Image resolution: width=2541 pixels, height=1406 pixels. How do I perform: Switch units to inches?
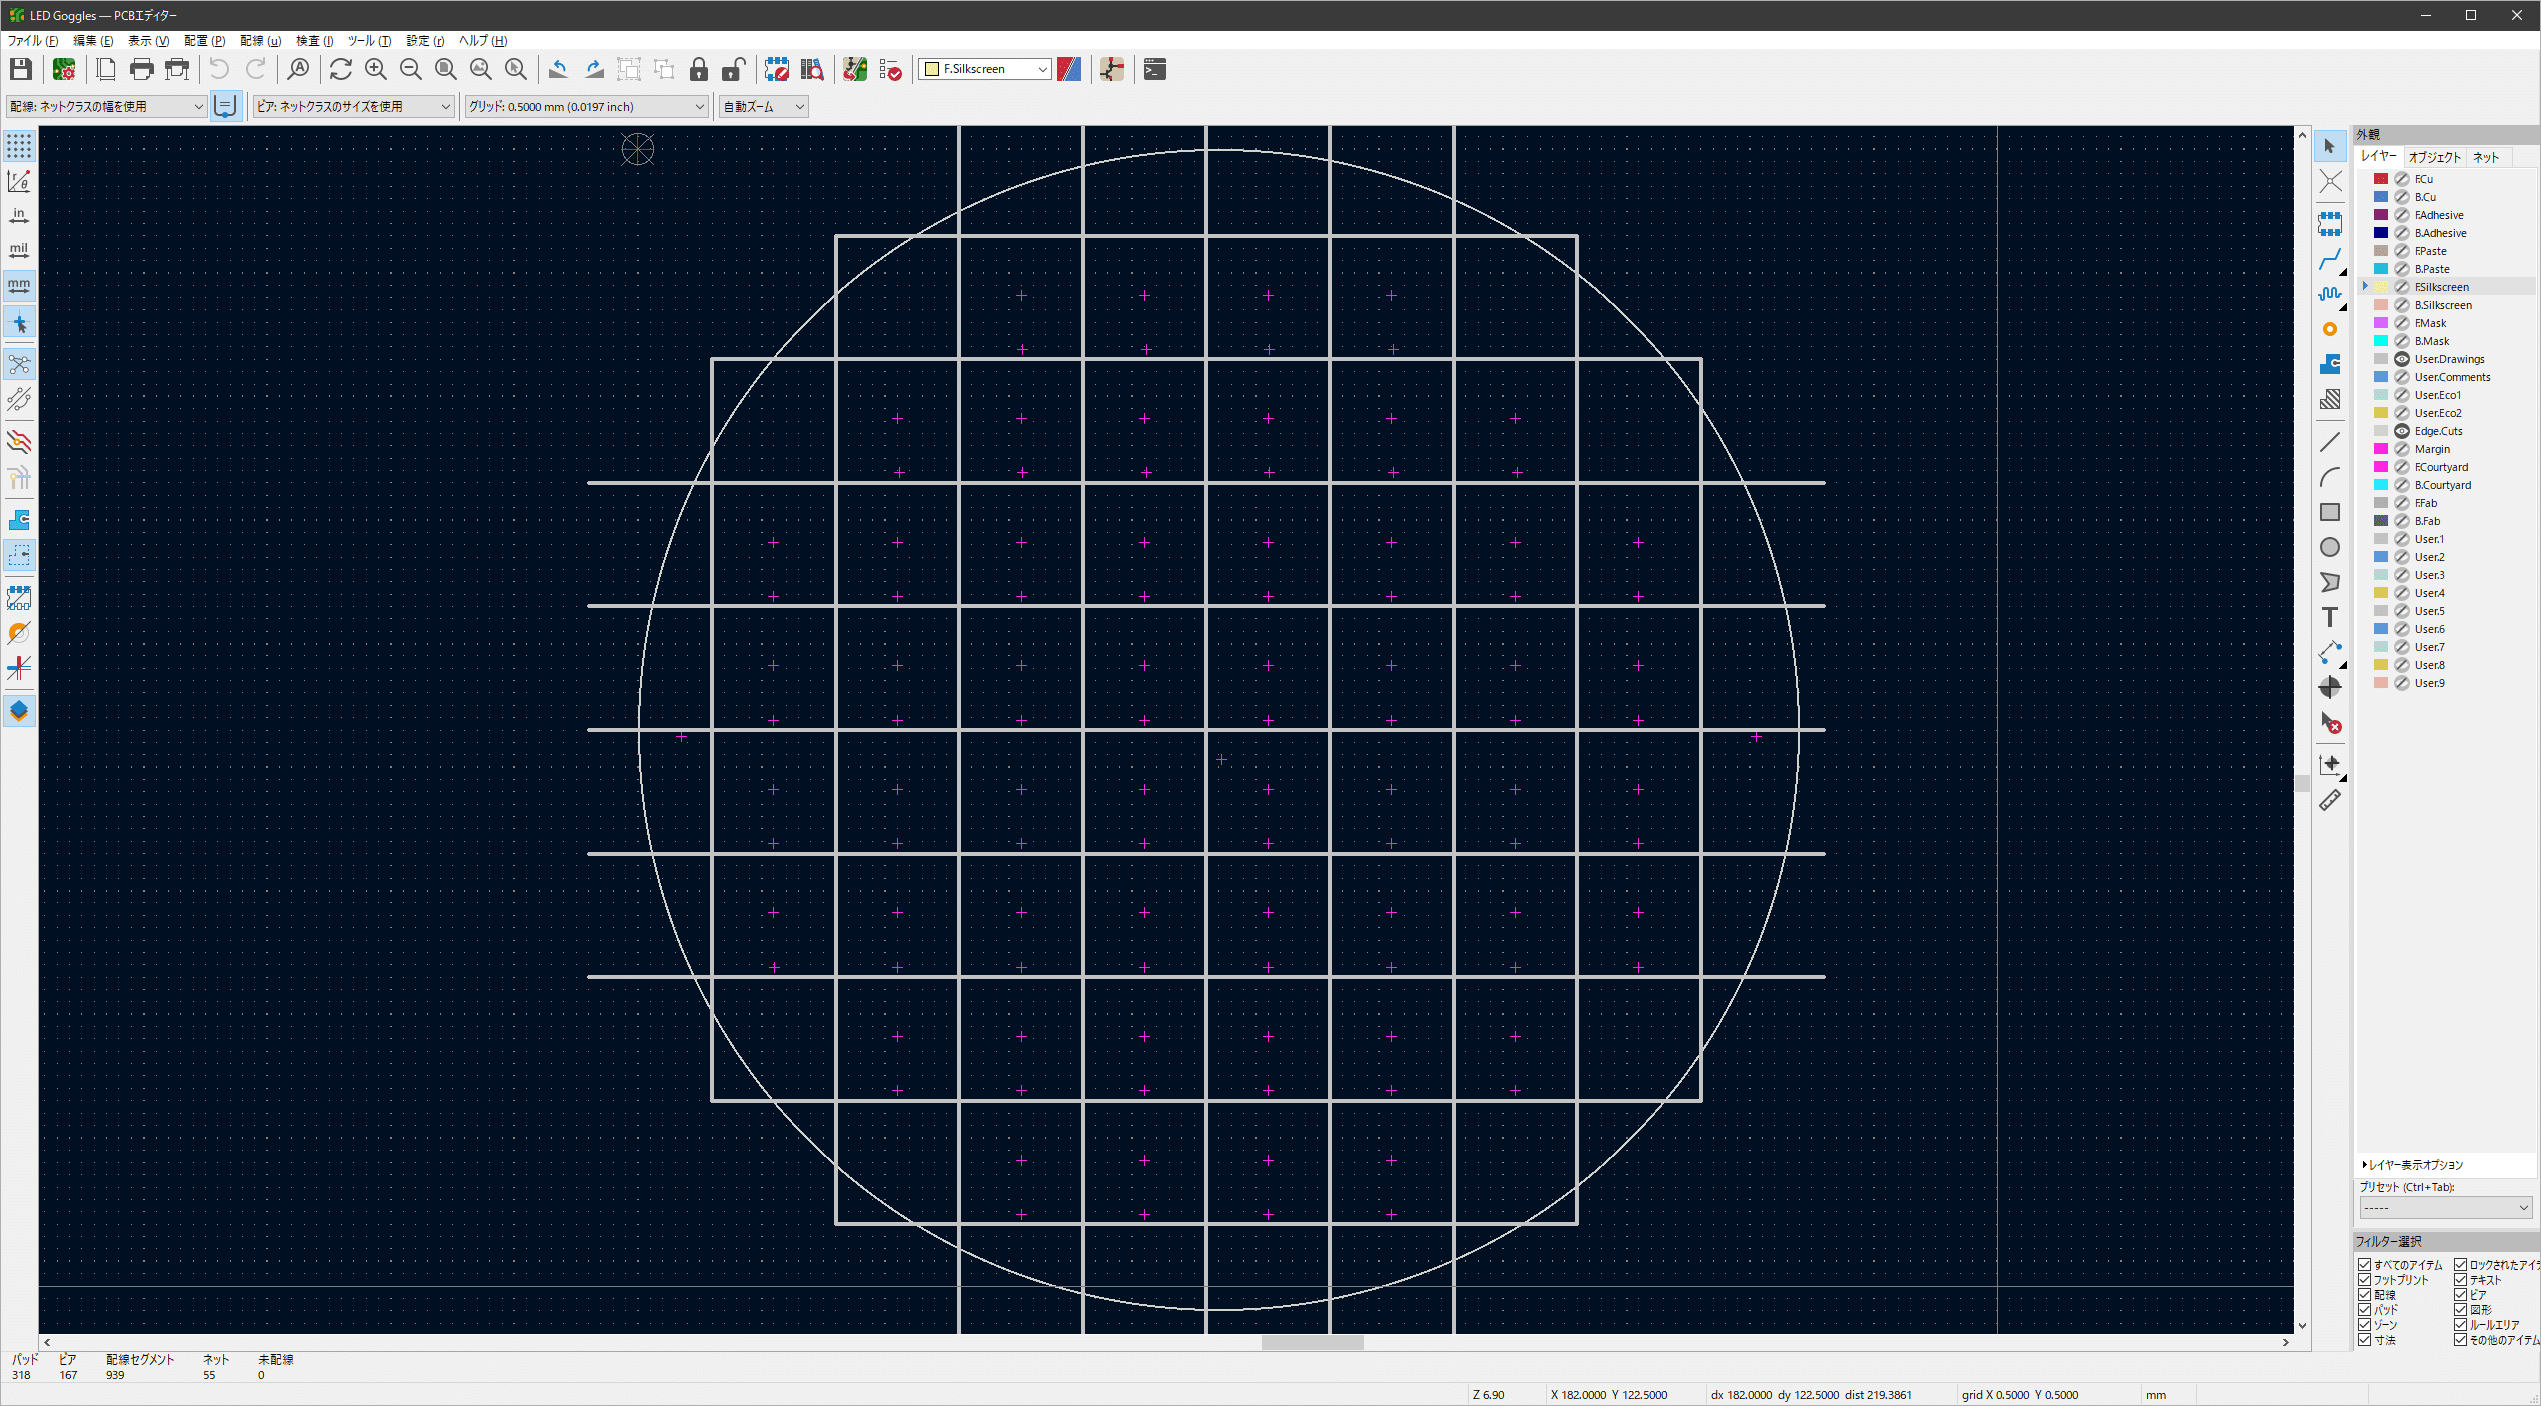[19, 216]
